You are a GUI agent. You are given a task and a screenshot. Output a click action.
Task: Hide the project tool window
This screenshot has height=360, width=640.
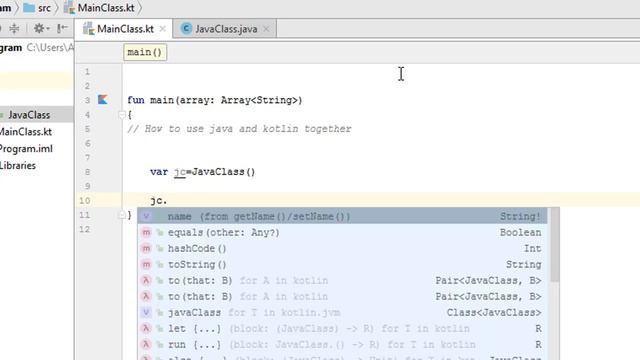click(62, 29)
